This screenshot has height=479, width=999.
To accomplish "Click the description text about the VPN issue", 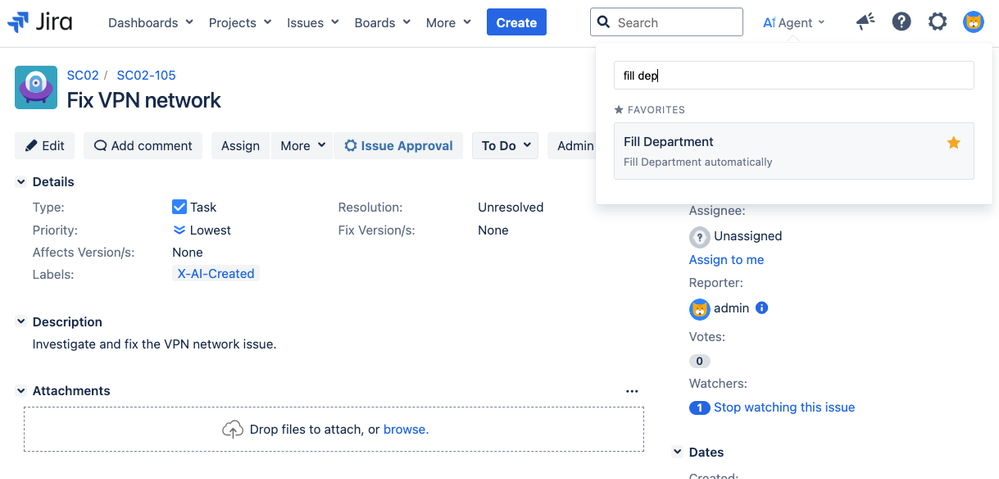I will click(154, 345).
